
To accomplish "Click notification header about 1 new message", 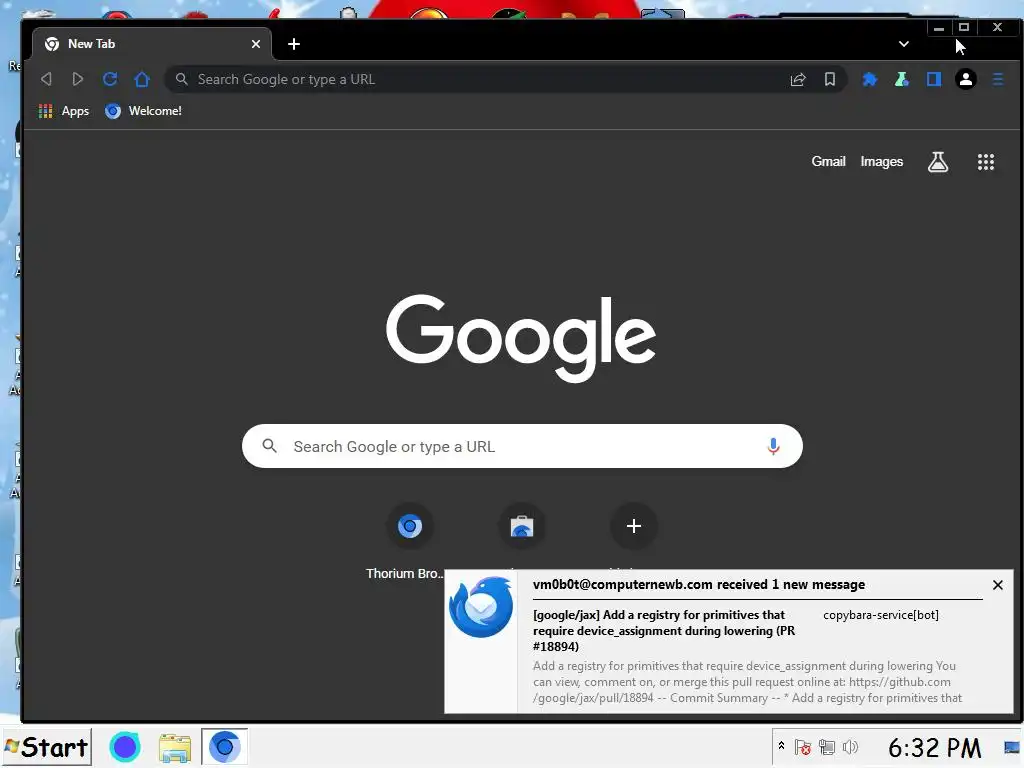I will point(699,584).
